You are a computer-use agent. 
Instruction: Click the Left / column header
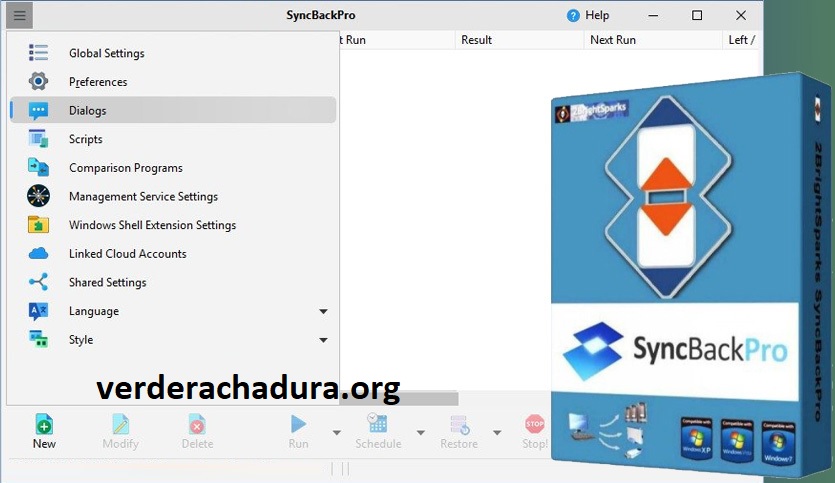pos(742,40)
